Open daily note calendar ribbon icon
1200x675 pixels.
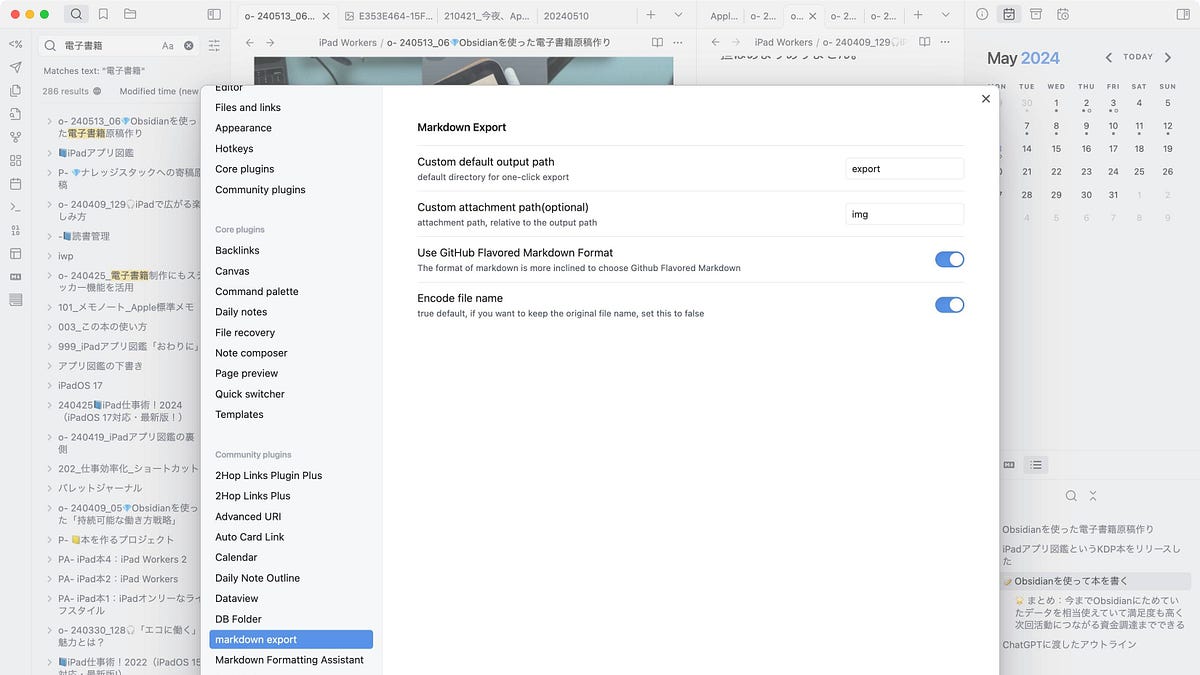tap(15, 184)
